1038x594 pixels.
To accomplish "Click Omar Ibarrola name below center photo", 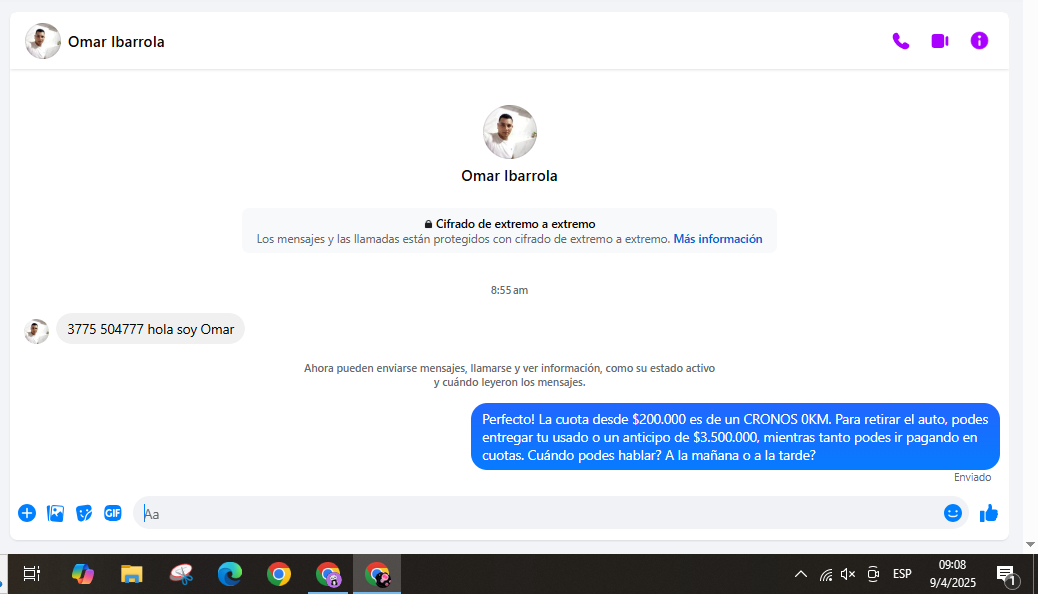I will click(x=509, y=176).
